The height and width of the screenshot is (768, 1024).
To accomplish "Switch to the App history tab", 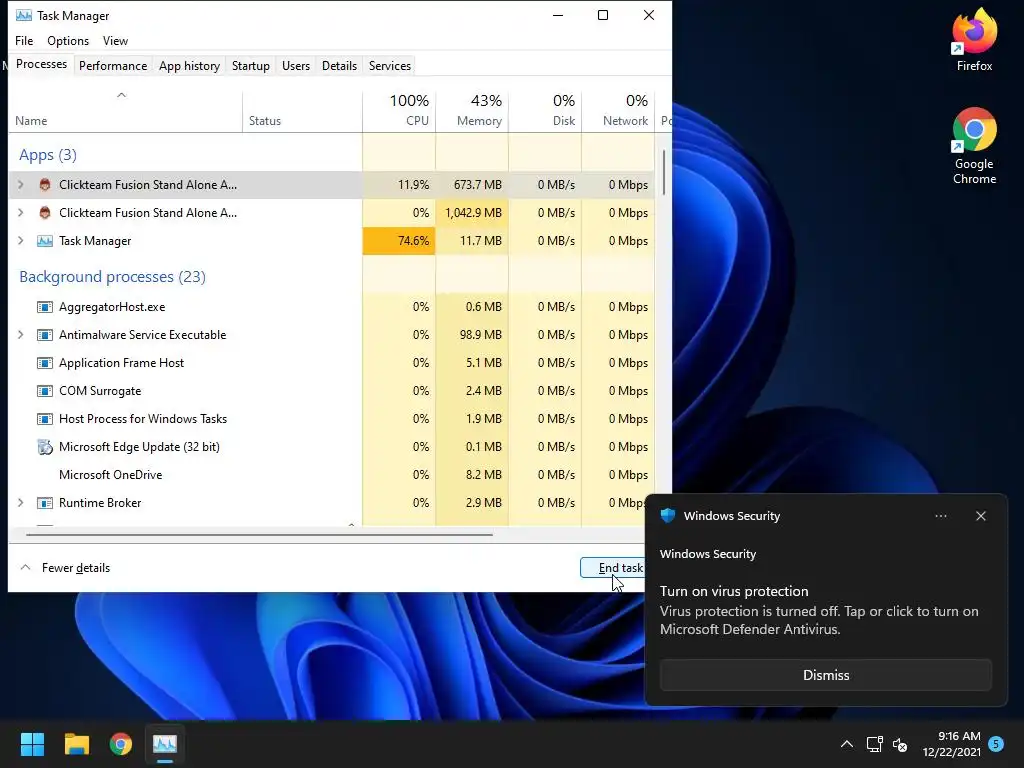I will point(189,65).
